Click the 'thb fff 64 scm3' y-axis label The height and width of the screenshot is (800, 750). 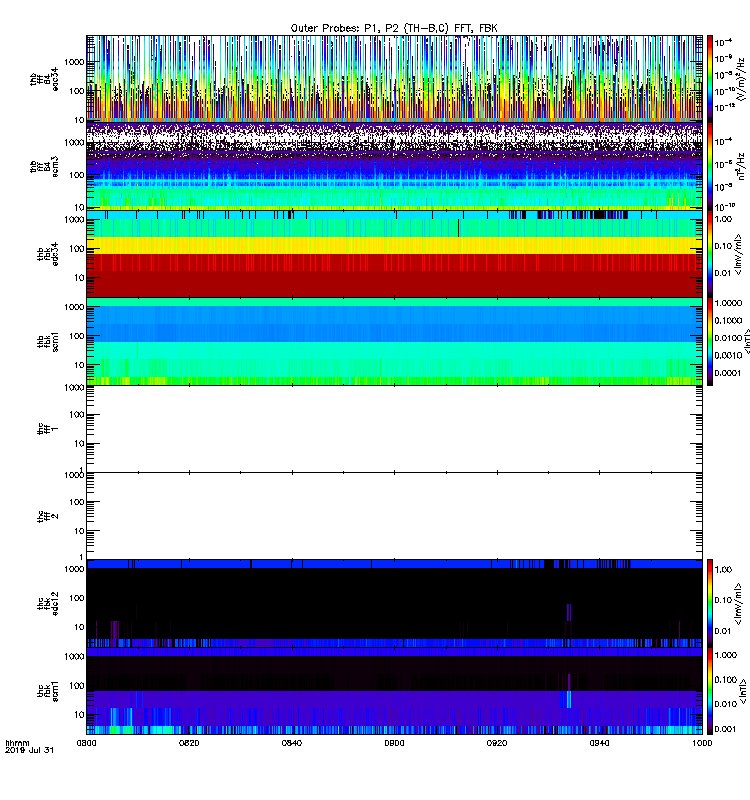[x=44, y=166]
